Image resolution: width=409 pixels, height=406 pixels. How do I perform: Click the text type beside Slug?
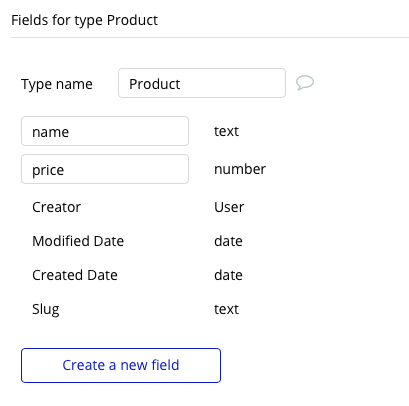(226, 309)
